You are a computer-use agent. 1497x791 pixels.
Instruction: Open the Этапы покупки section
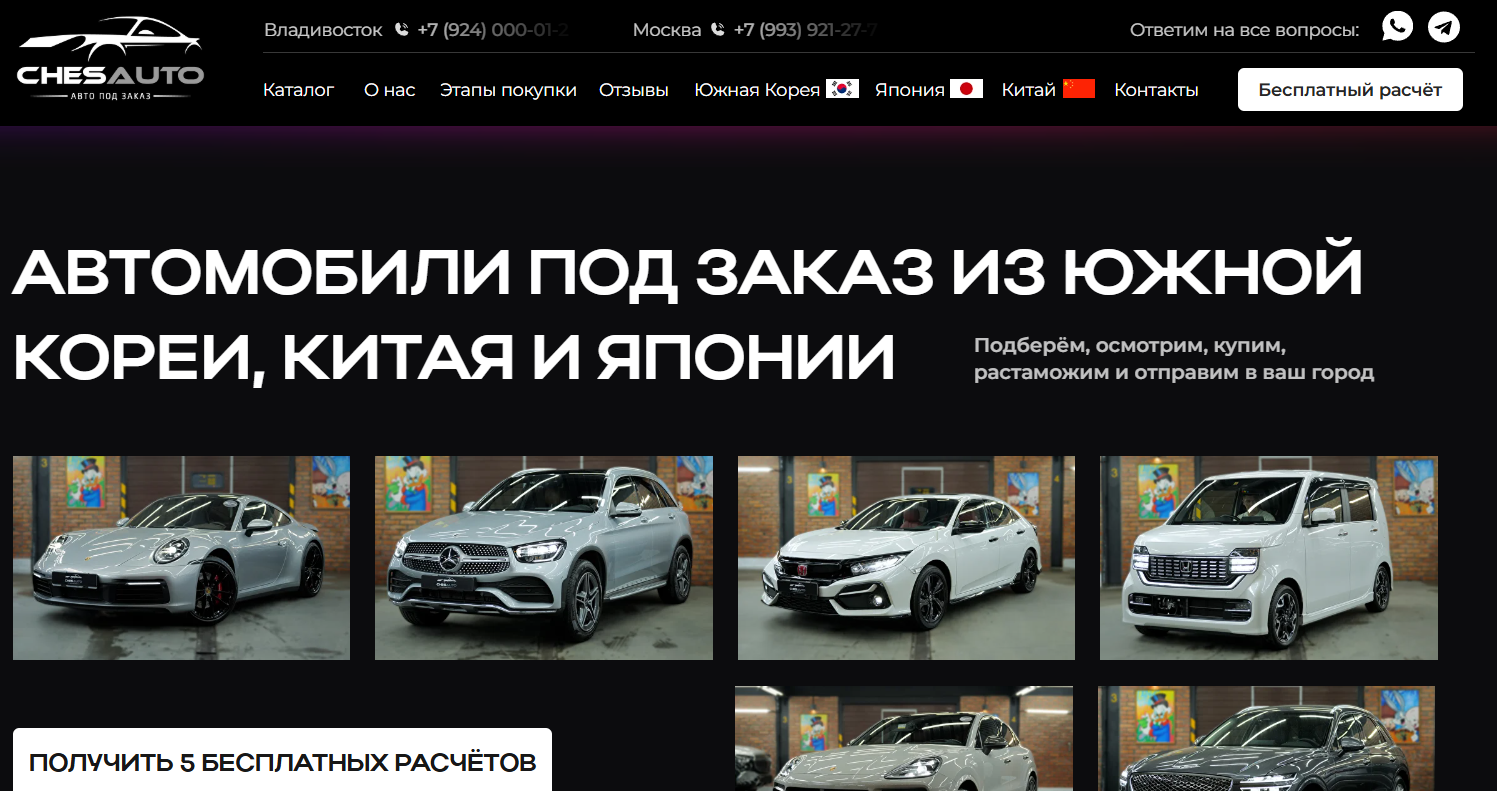[x=508, y=90]
